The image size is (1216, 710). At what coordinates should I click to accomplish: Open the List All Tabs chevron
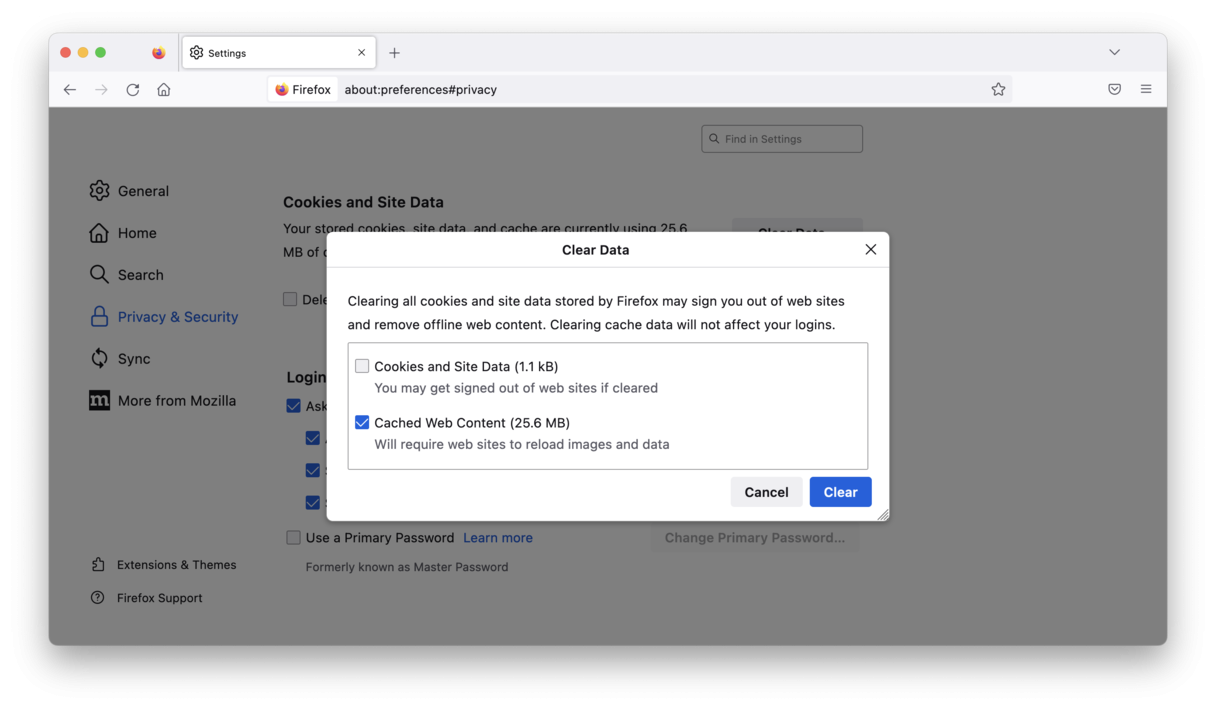pyautogui.click(x=1114, y=52)
